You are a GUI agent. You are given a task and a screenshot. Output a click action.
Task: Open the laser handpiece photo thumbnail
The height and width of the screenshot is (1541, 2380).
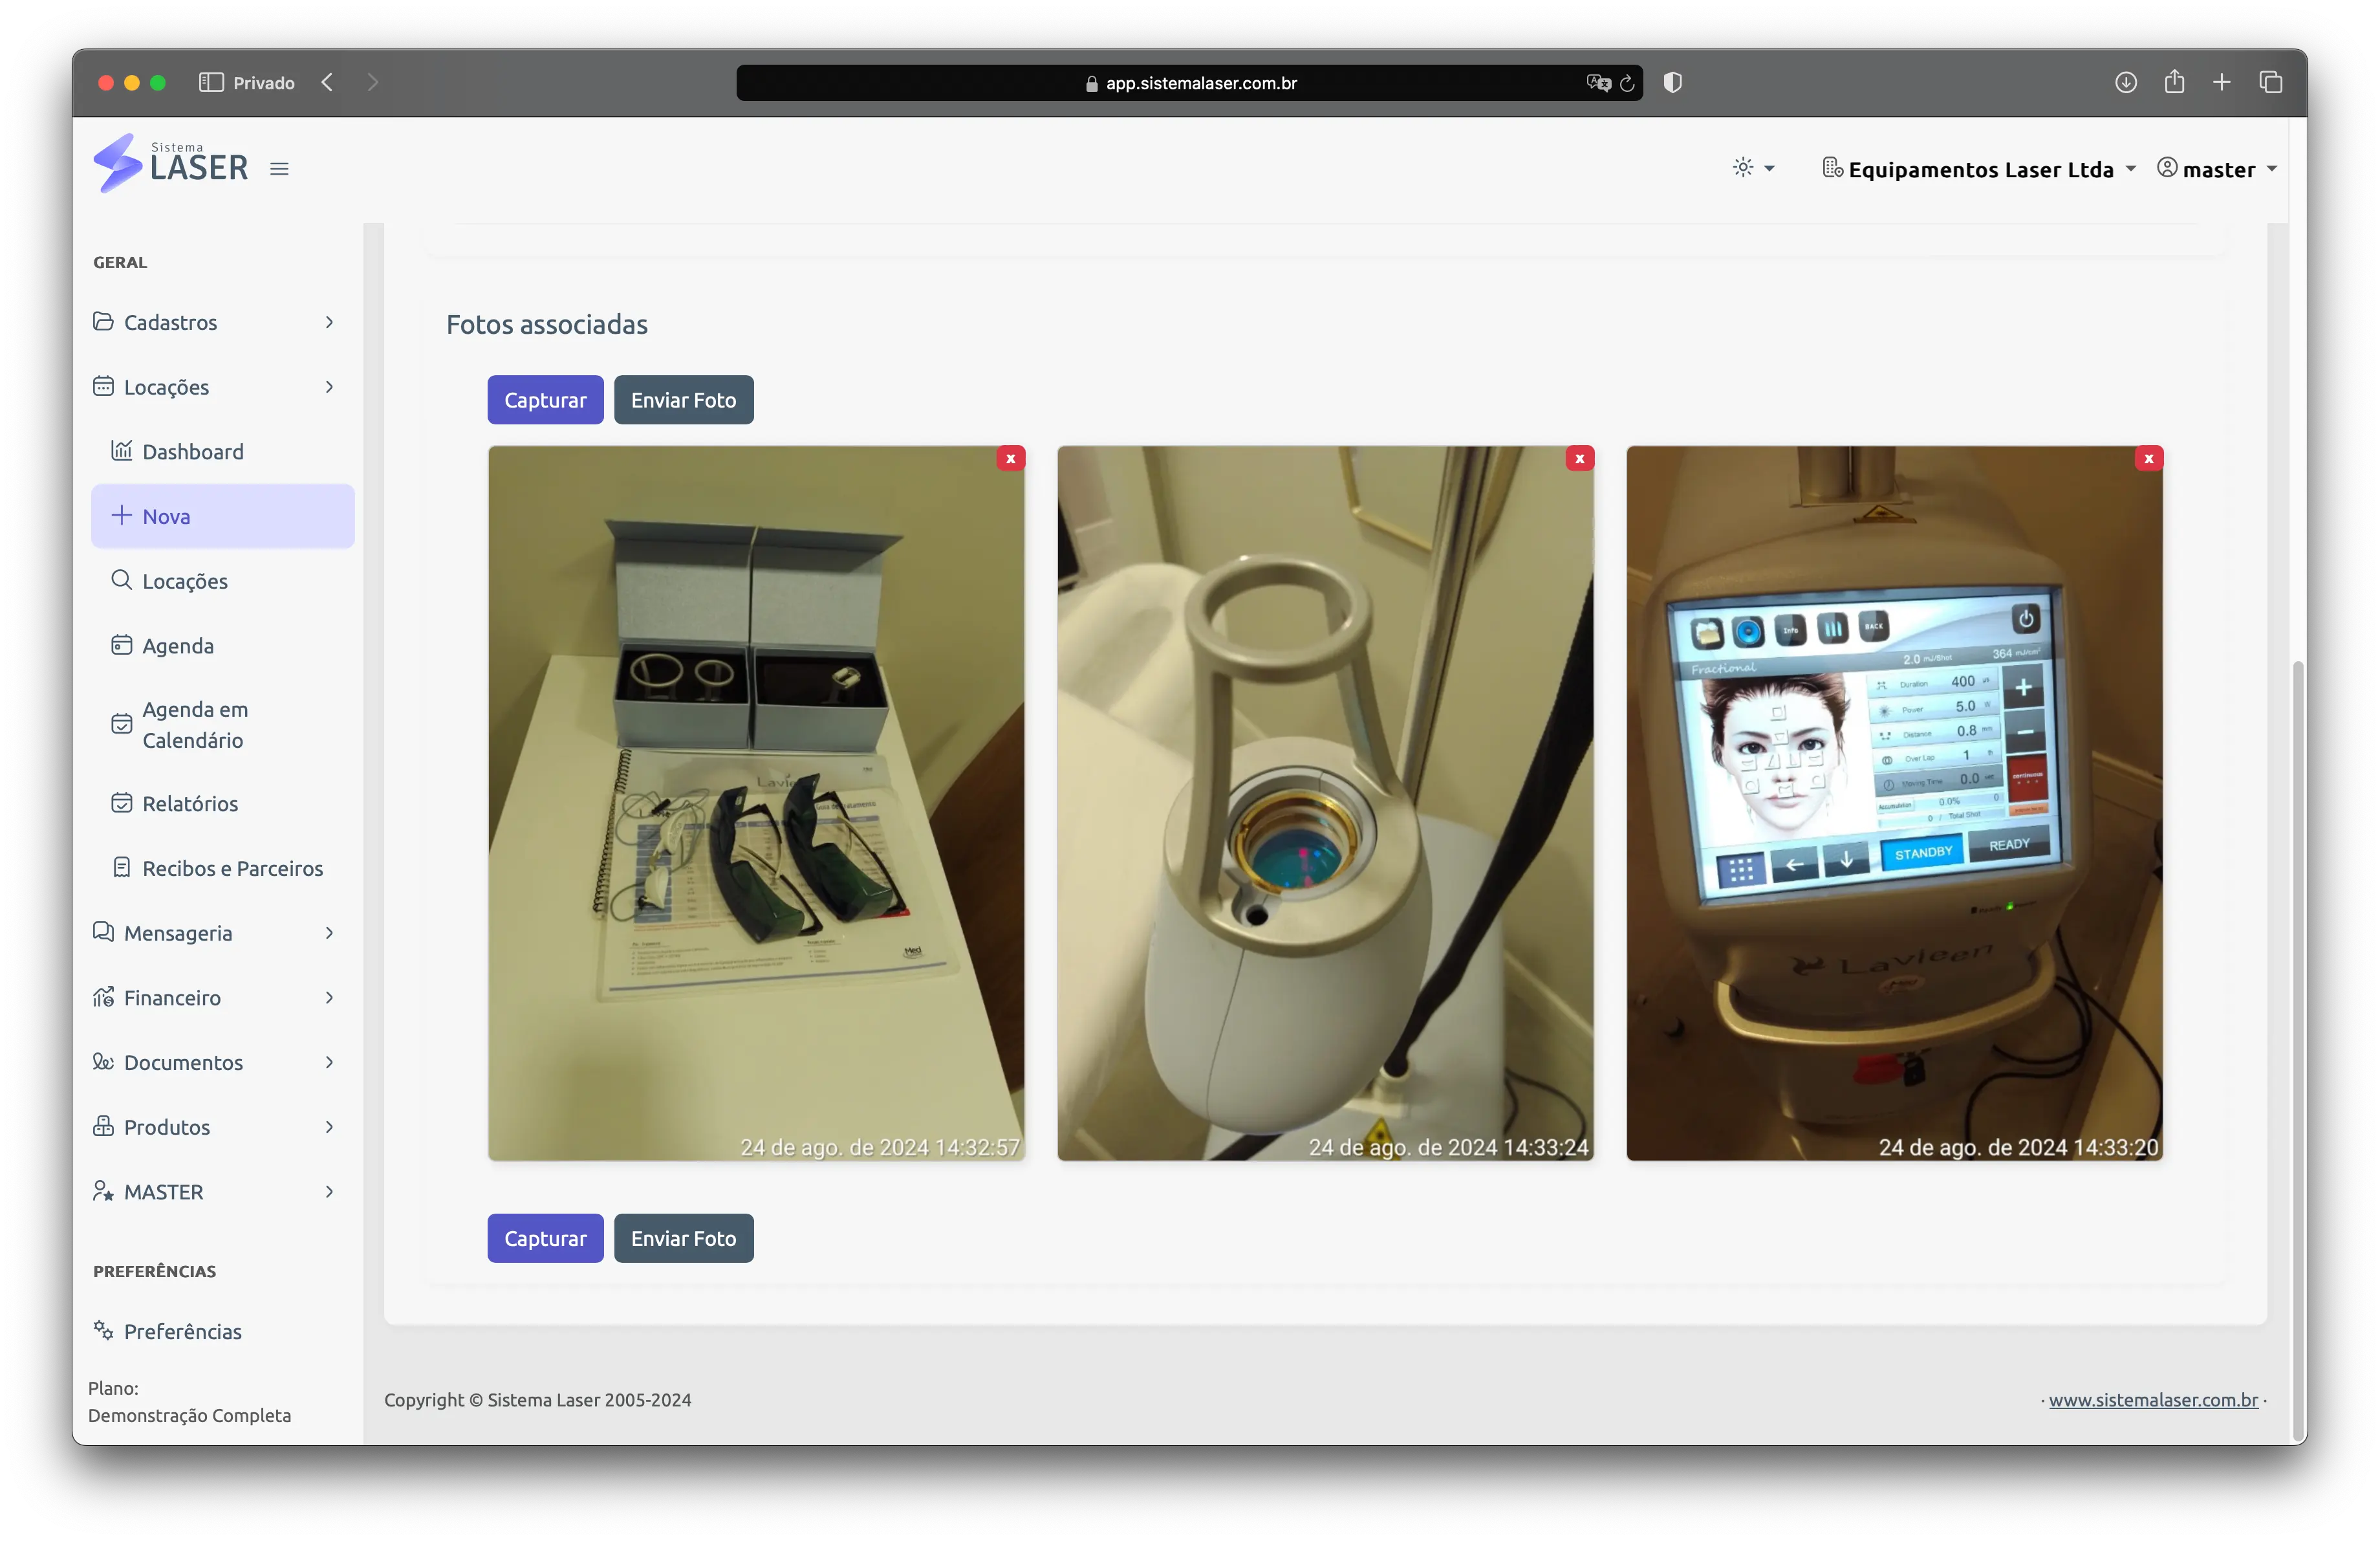coord(1325,803)
